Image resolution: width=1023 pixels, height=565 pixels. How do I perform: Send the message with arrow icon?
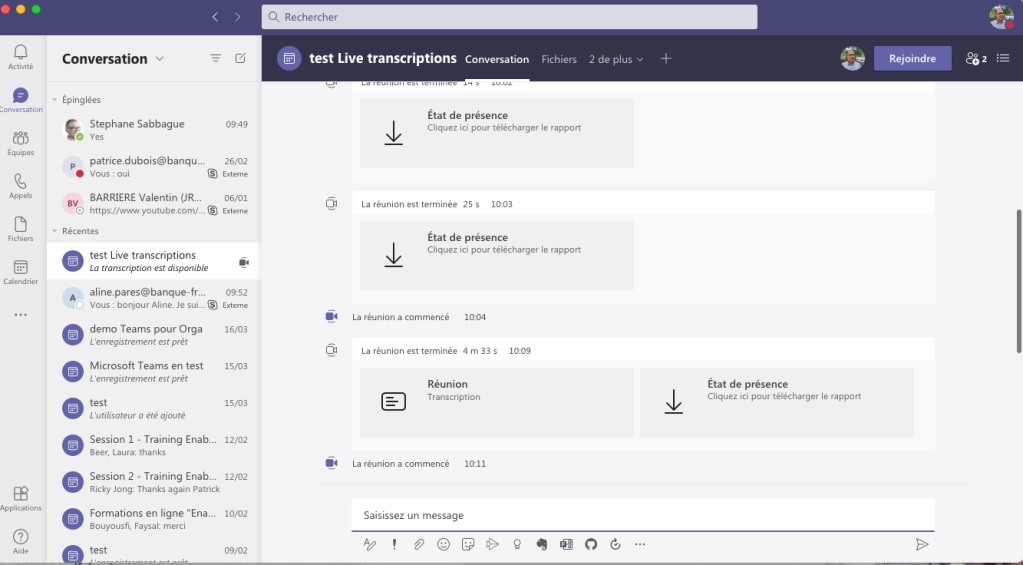[921, 544]
